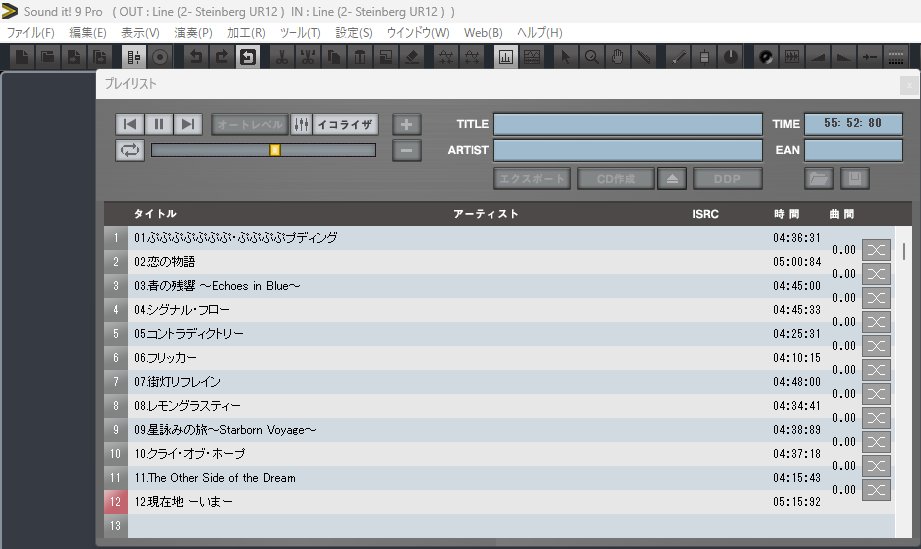Click the second zero-cross waveform toolbar icon
This screenshot has width=921, height=549.
(x=472, y=57)
